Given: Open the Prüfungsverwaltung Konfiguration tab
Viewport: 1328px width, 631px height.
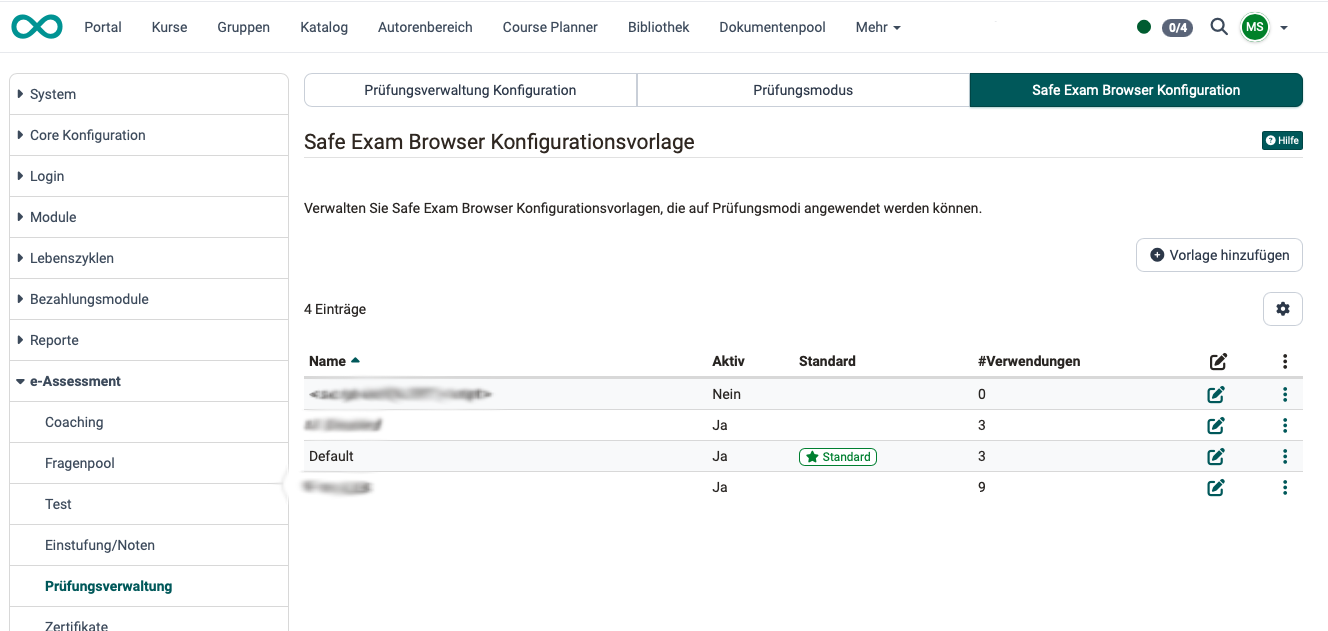Looking at the screenshot, I should [x=470, y=89].
